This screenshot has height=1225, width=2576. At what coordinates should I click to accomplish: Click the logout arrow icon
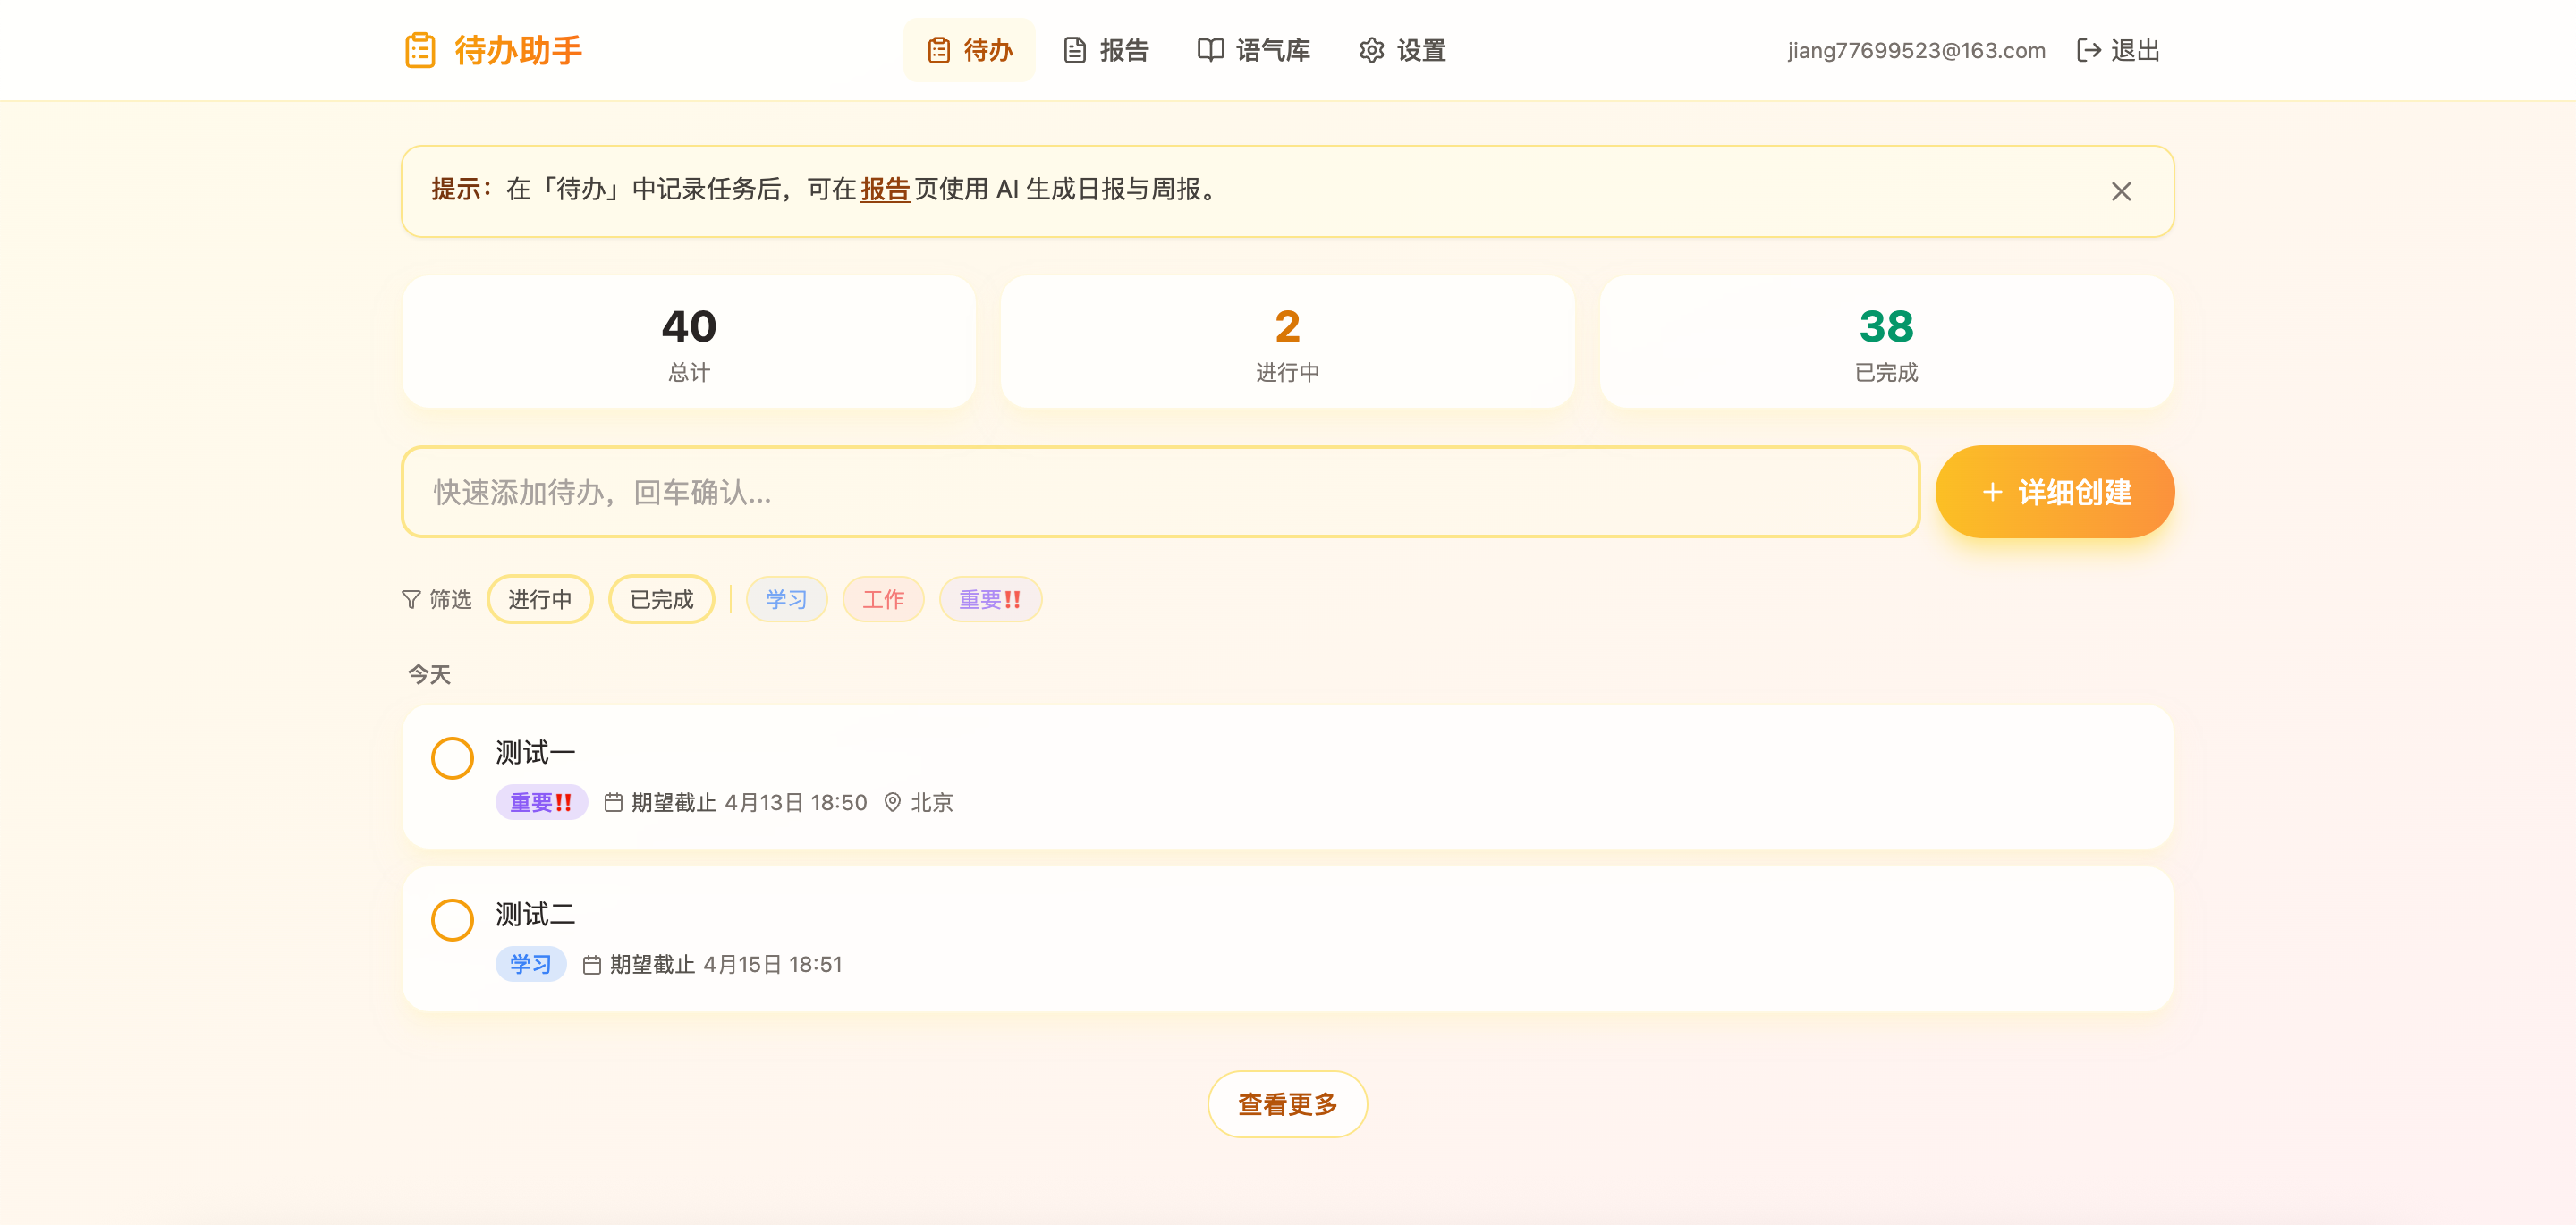coord(2089,50)
